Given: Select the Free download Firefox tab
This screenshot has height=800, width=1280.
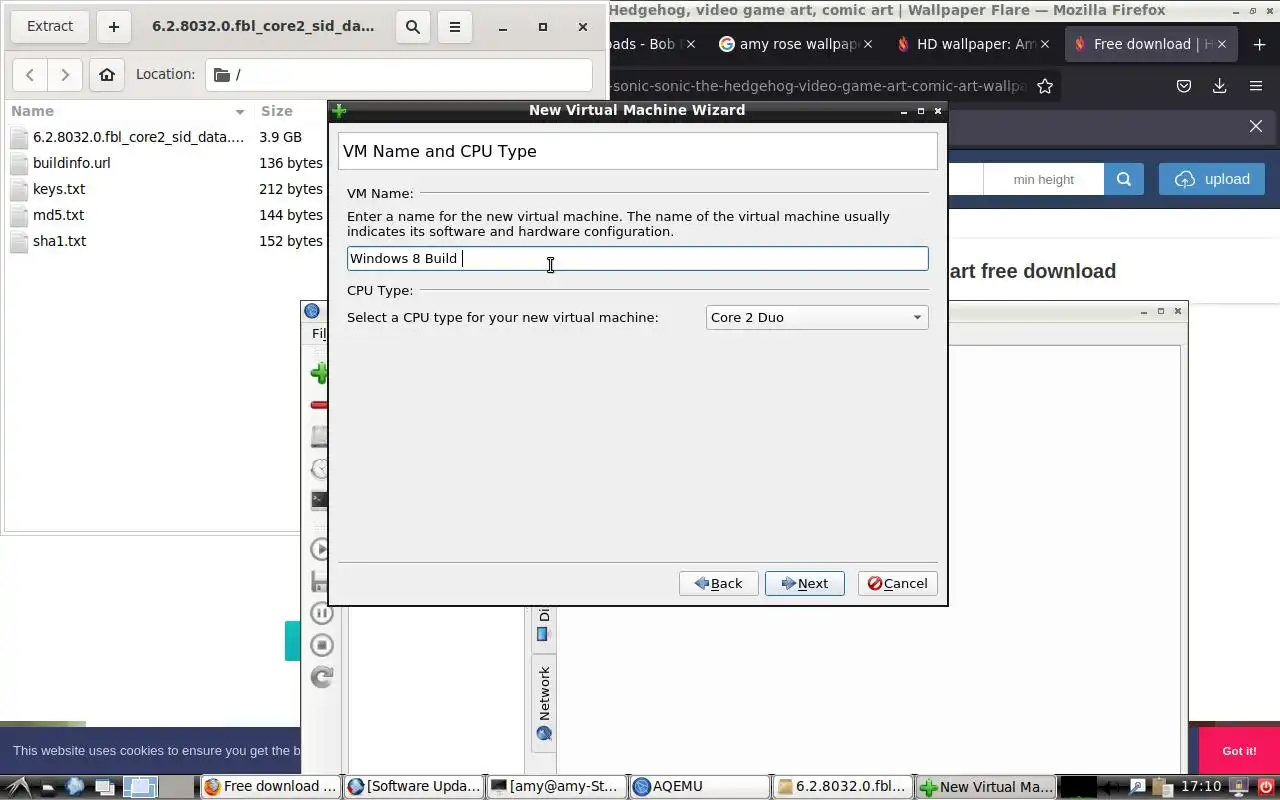Looking at the screenshot, I should tap(1152, 44).
